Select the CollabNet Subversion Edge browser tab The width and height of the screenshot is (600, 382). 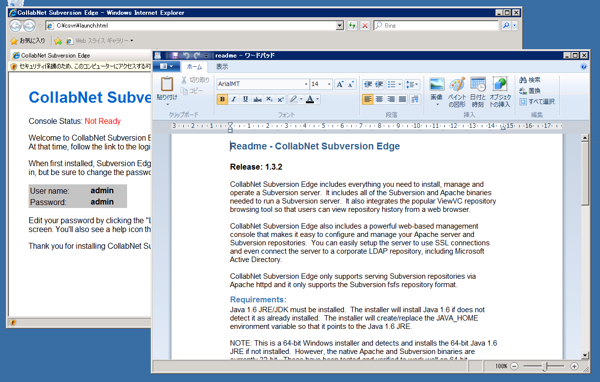(x=80, y=56)
